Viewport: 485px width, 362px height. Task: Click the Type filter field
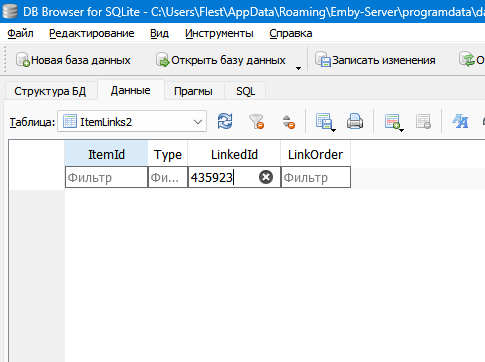[x=168, y=177]
